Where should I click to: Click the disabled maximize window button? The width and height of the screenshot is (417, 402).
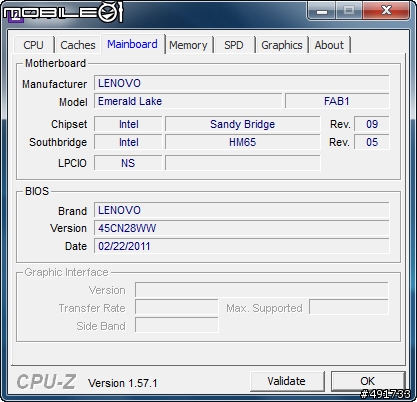tap(349, 11)
